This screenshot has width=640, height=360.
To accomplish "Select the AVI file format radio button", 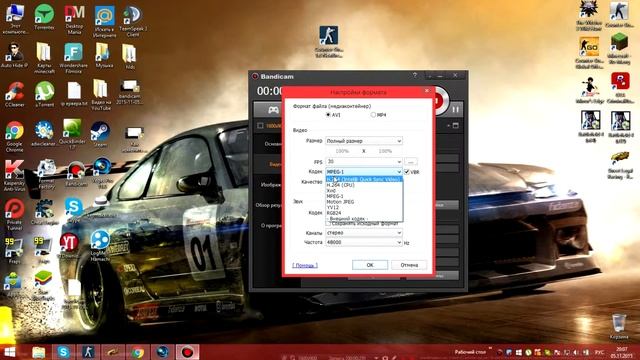I will [x=328, y=115].
